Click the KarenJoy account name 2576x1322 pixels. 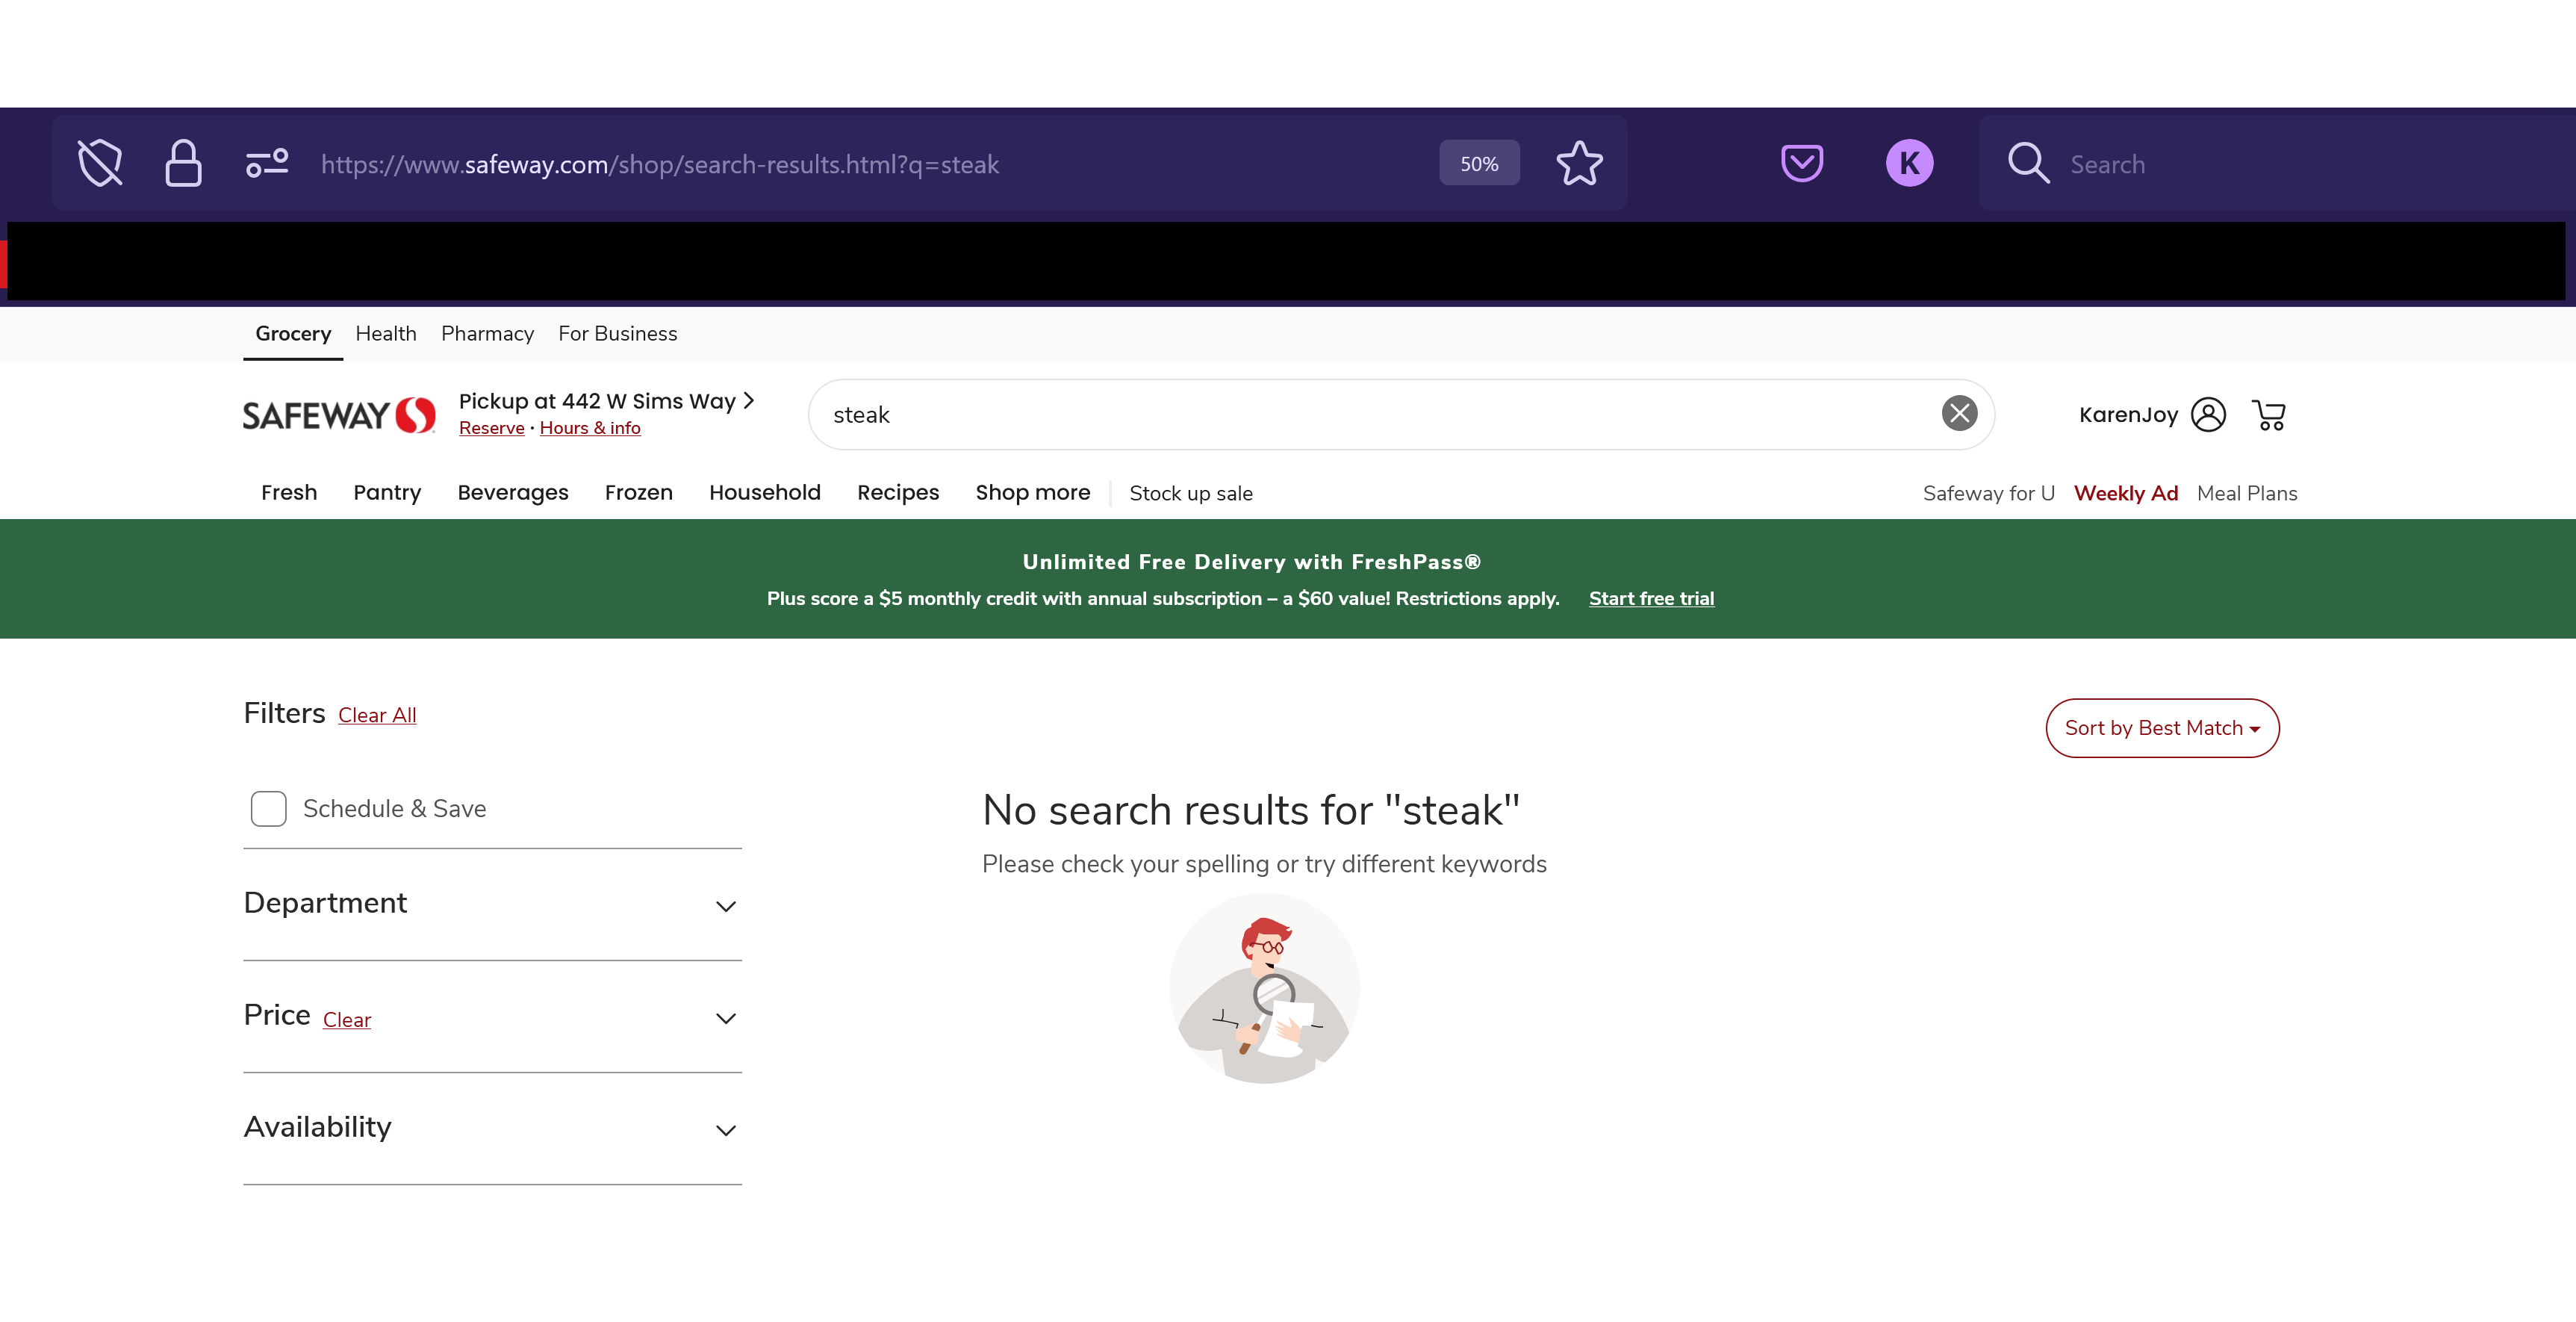2128,414
